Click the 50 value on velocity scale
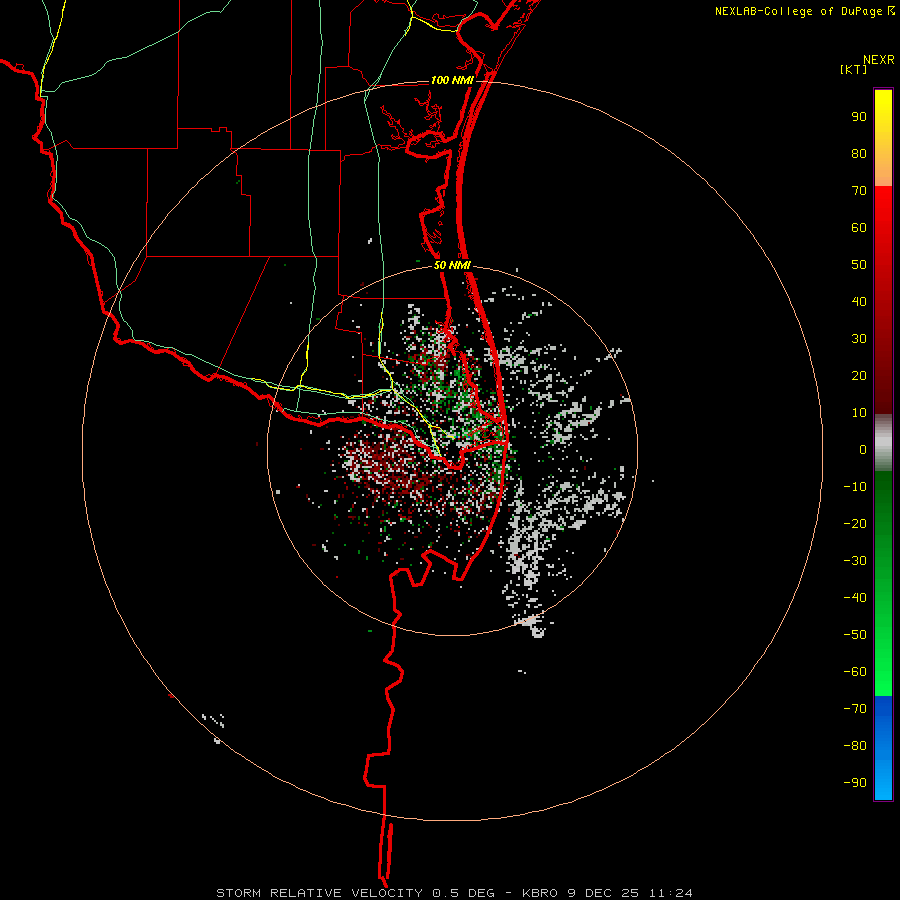Screen dimensions: 900x900 click(859, 265)
